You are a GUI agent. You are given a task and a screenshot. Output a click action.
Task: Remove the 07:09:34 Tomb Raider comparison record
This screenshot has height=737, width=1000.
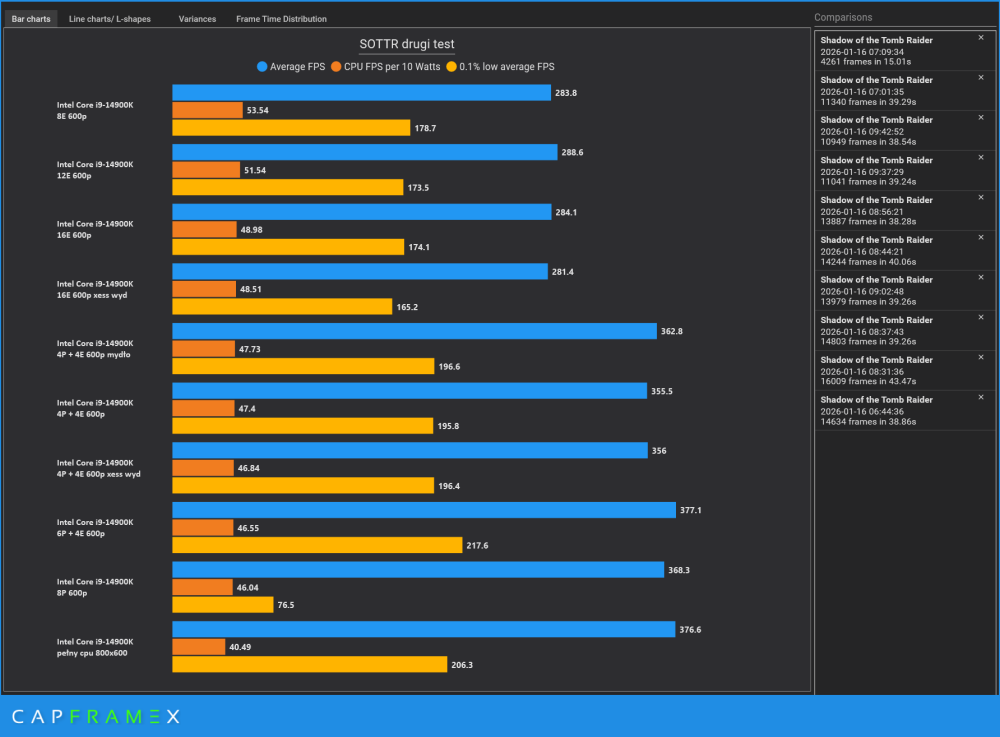pos(981,38)
